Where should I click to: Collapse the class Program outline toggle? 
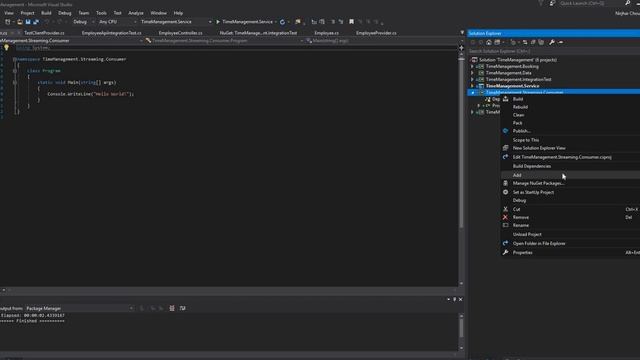tap(15, 71)
